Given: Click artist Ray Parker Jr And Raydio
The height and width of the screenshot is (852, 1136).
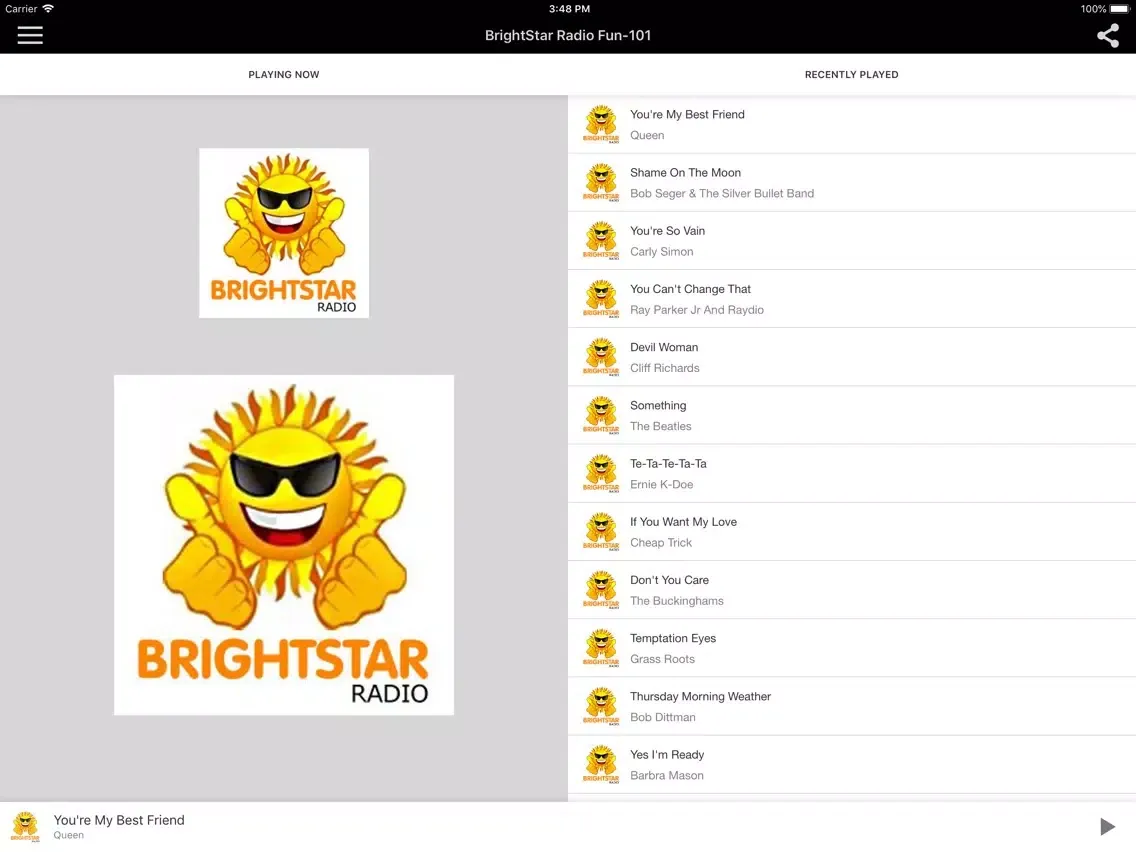Looking at the screenshot, I should (x=697, y=309).
